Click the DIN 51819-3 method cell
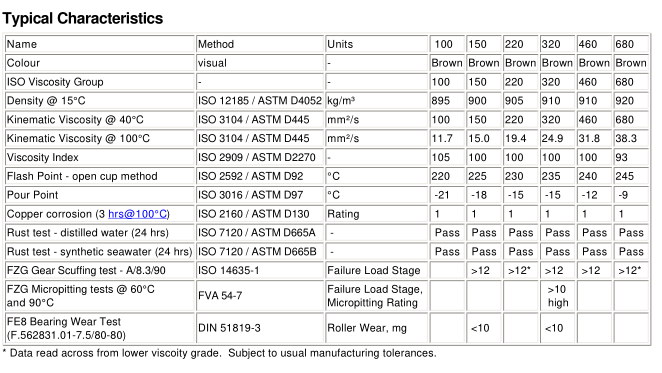The width and height of the screenshot is (662, 373). (x=260, y=328)
